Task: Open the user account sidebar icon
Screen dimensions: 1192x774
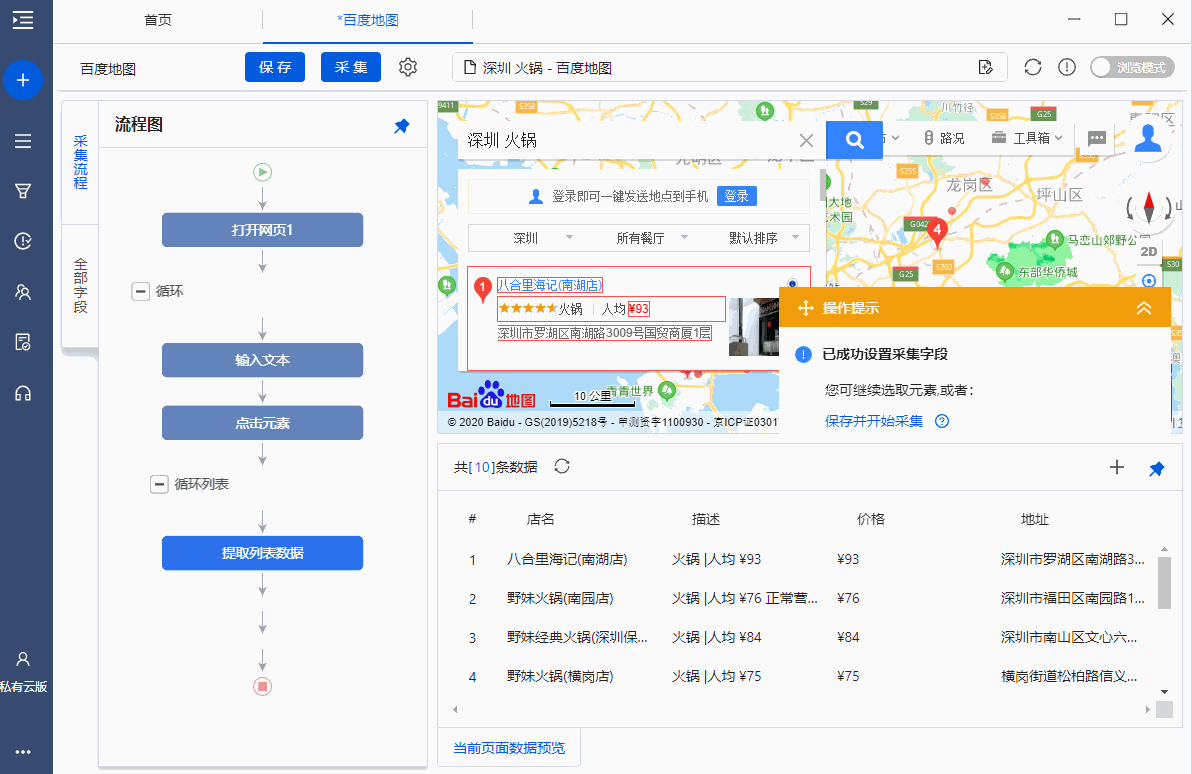Action: click(x=23, y=659)
